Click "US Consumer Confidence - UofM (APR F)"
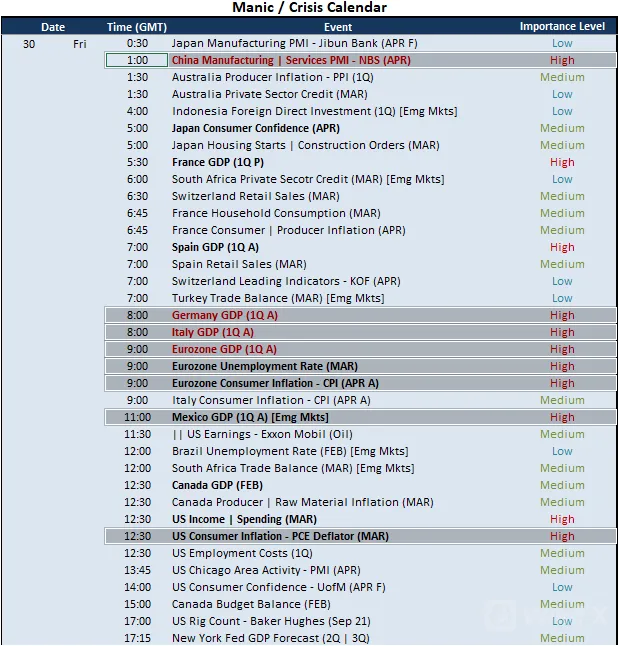This screenshot has width=619, height=646. point(279,587)
